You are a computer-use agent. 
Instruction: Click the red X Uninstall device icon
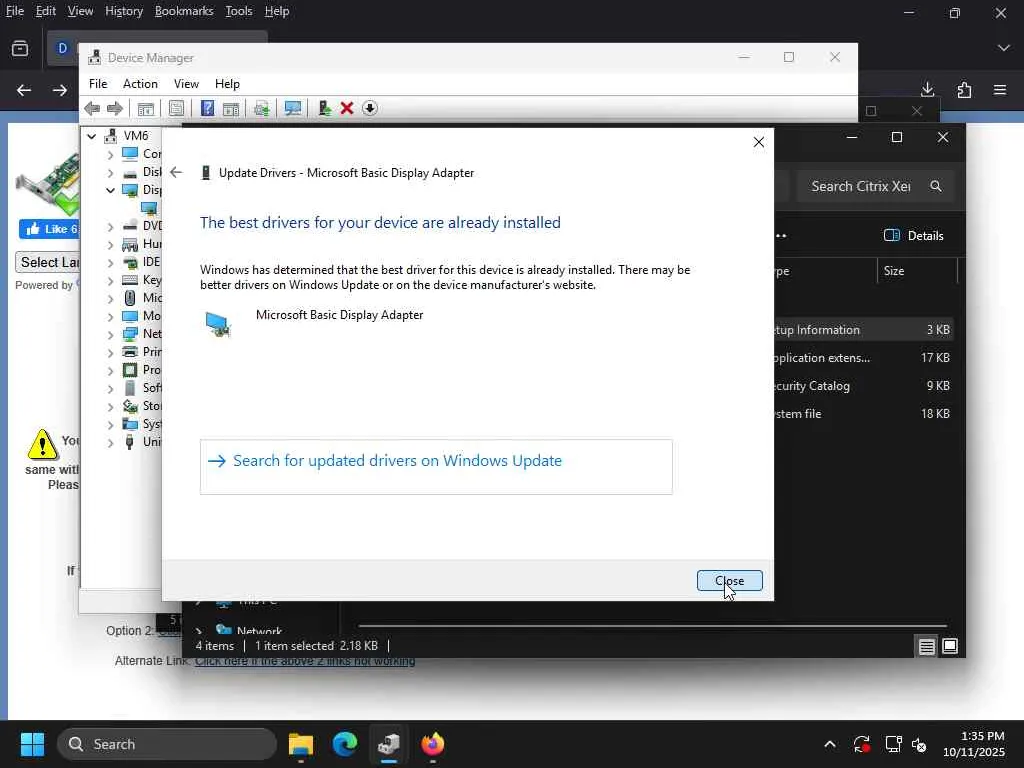coord(347,108)
